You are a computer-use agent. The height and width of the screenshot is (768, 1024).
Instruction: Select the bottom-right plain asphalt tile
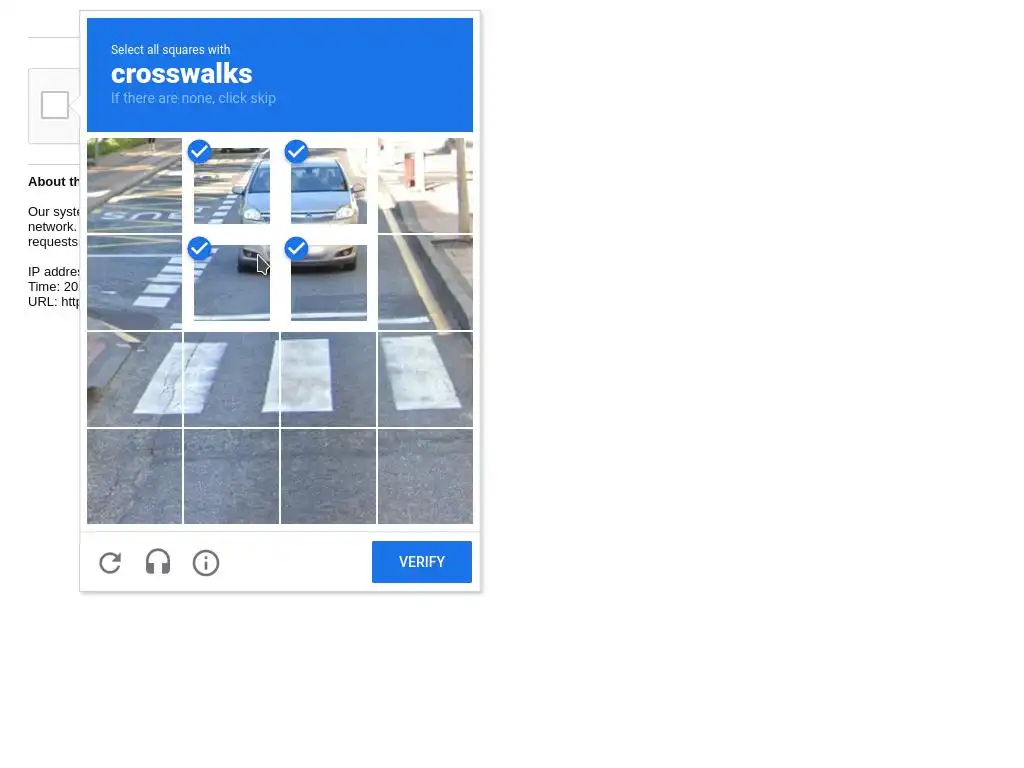coord(425,476)
